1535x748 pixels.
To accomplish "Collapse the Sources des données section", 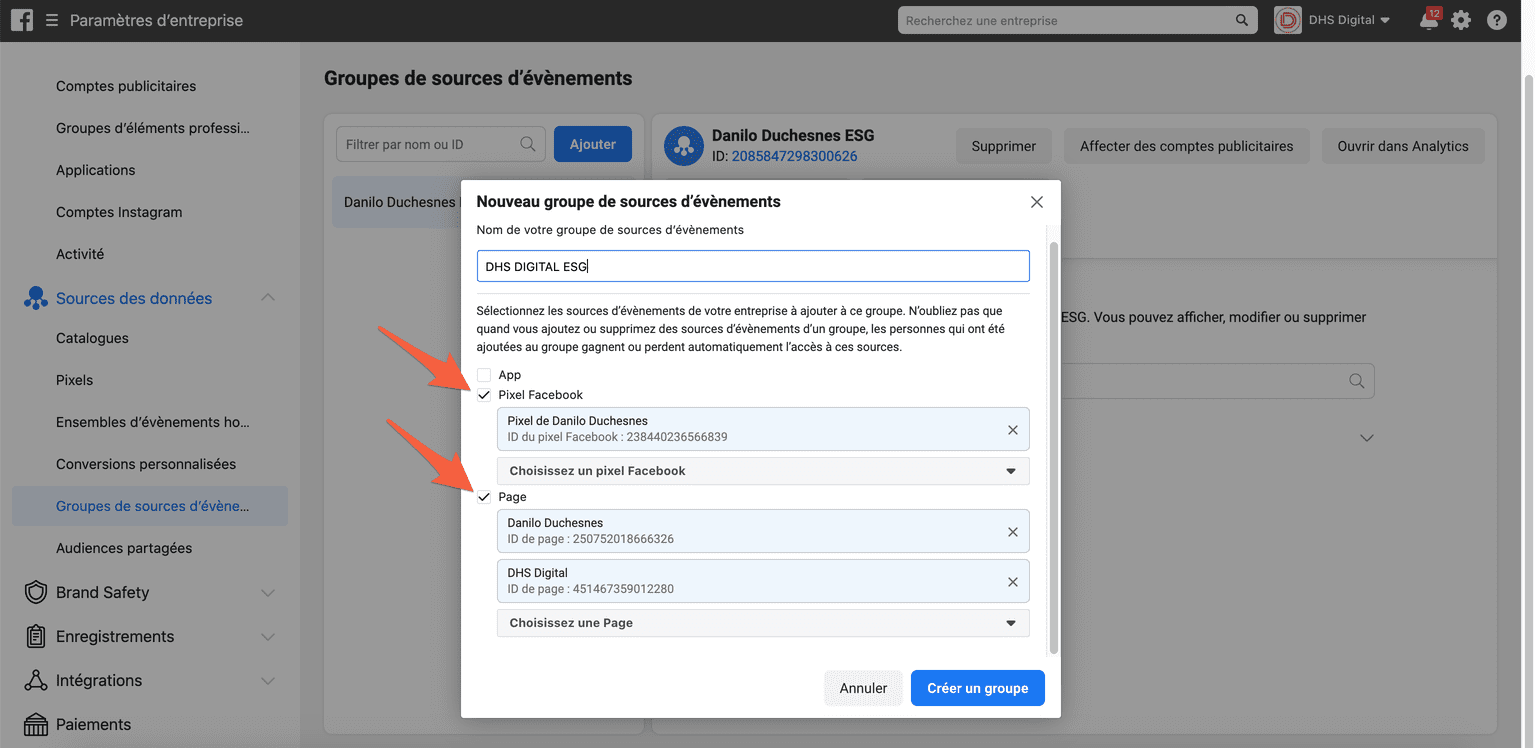I will pyautogui.click(x=268, y=298).
